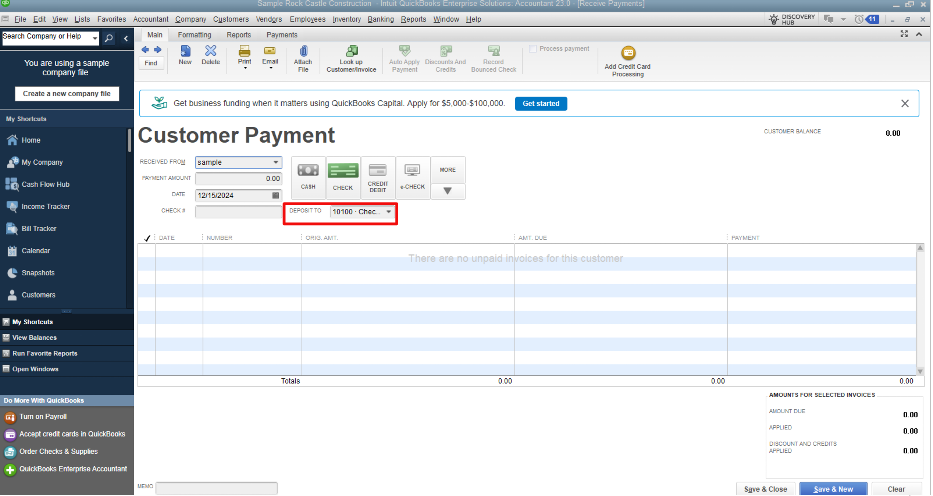Click the search magnifier icon
The height and width of the screenshot is (496, 933).
click(109, 38)
